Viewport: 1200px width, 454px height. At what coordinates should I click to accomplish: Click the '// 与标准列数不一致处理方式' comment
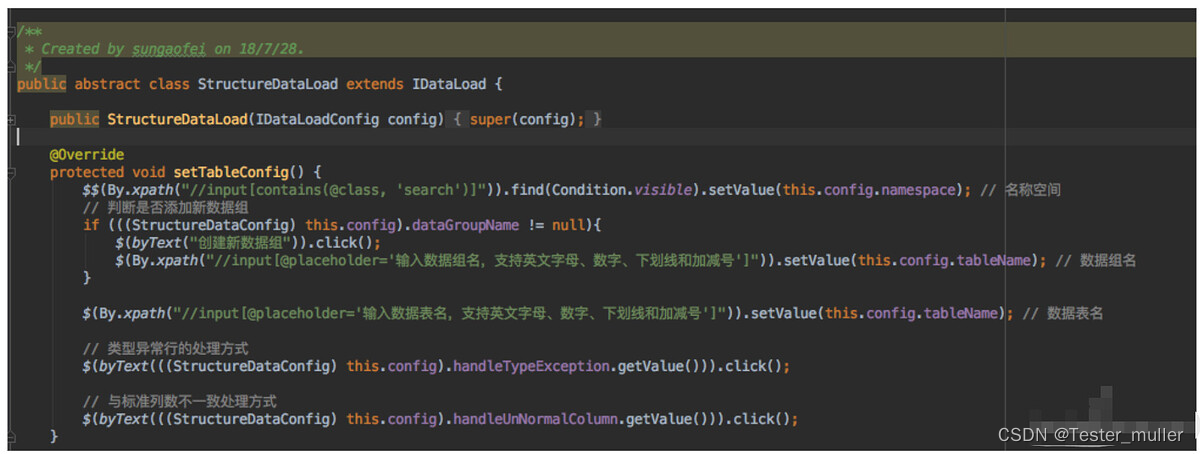pyautogui.click(x=180, y=401)
